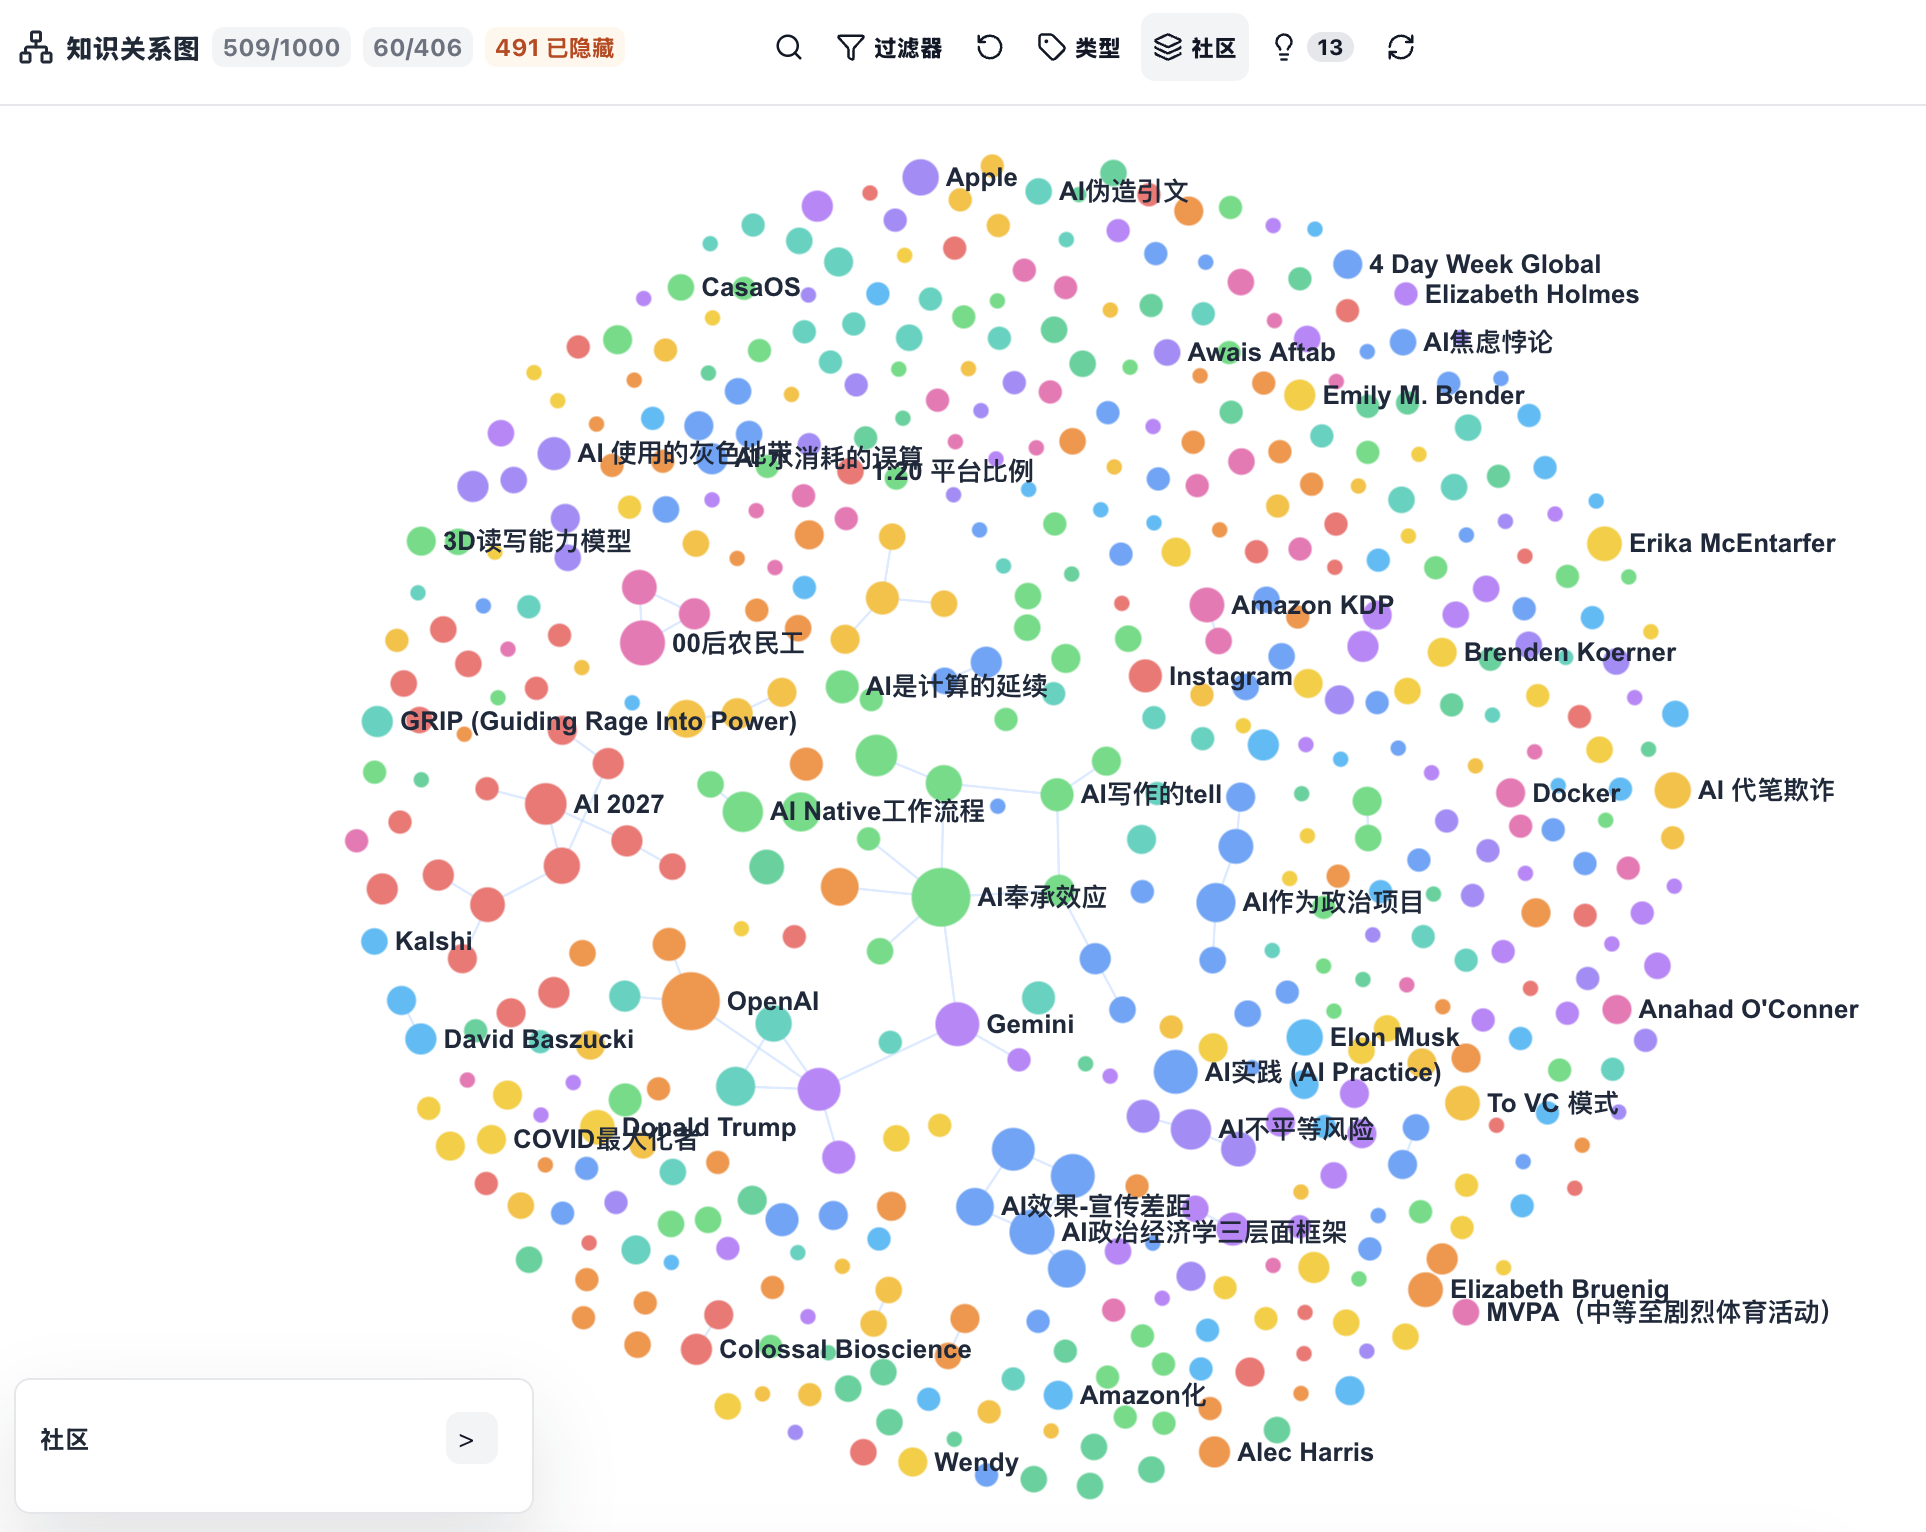
Task: Expand the 社区 legend panel arrow
Action: (x=471, y=1438)
